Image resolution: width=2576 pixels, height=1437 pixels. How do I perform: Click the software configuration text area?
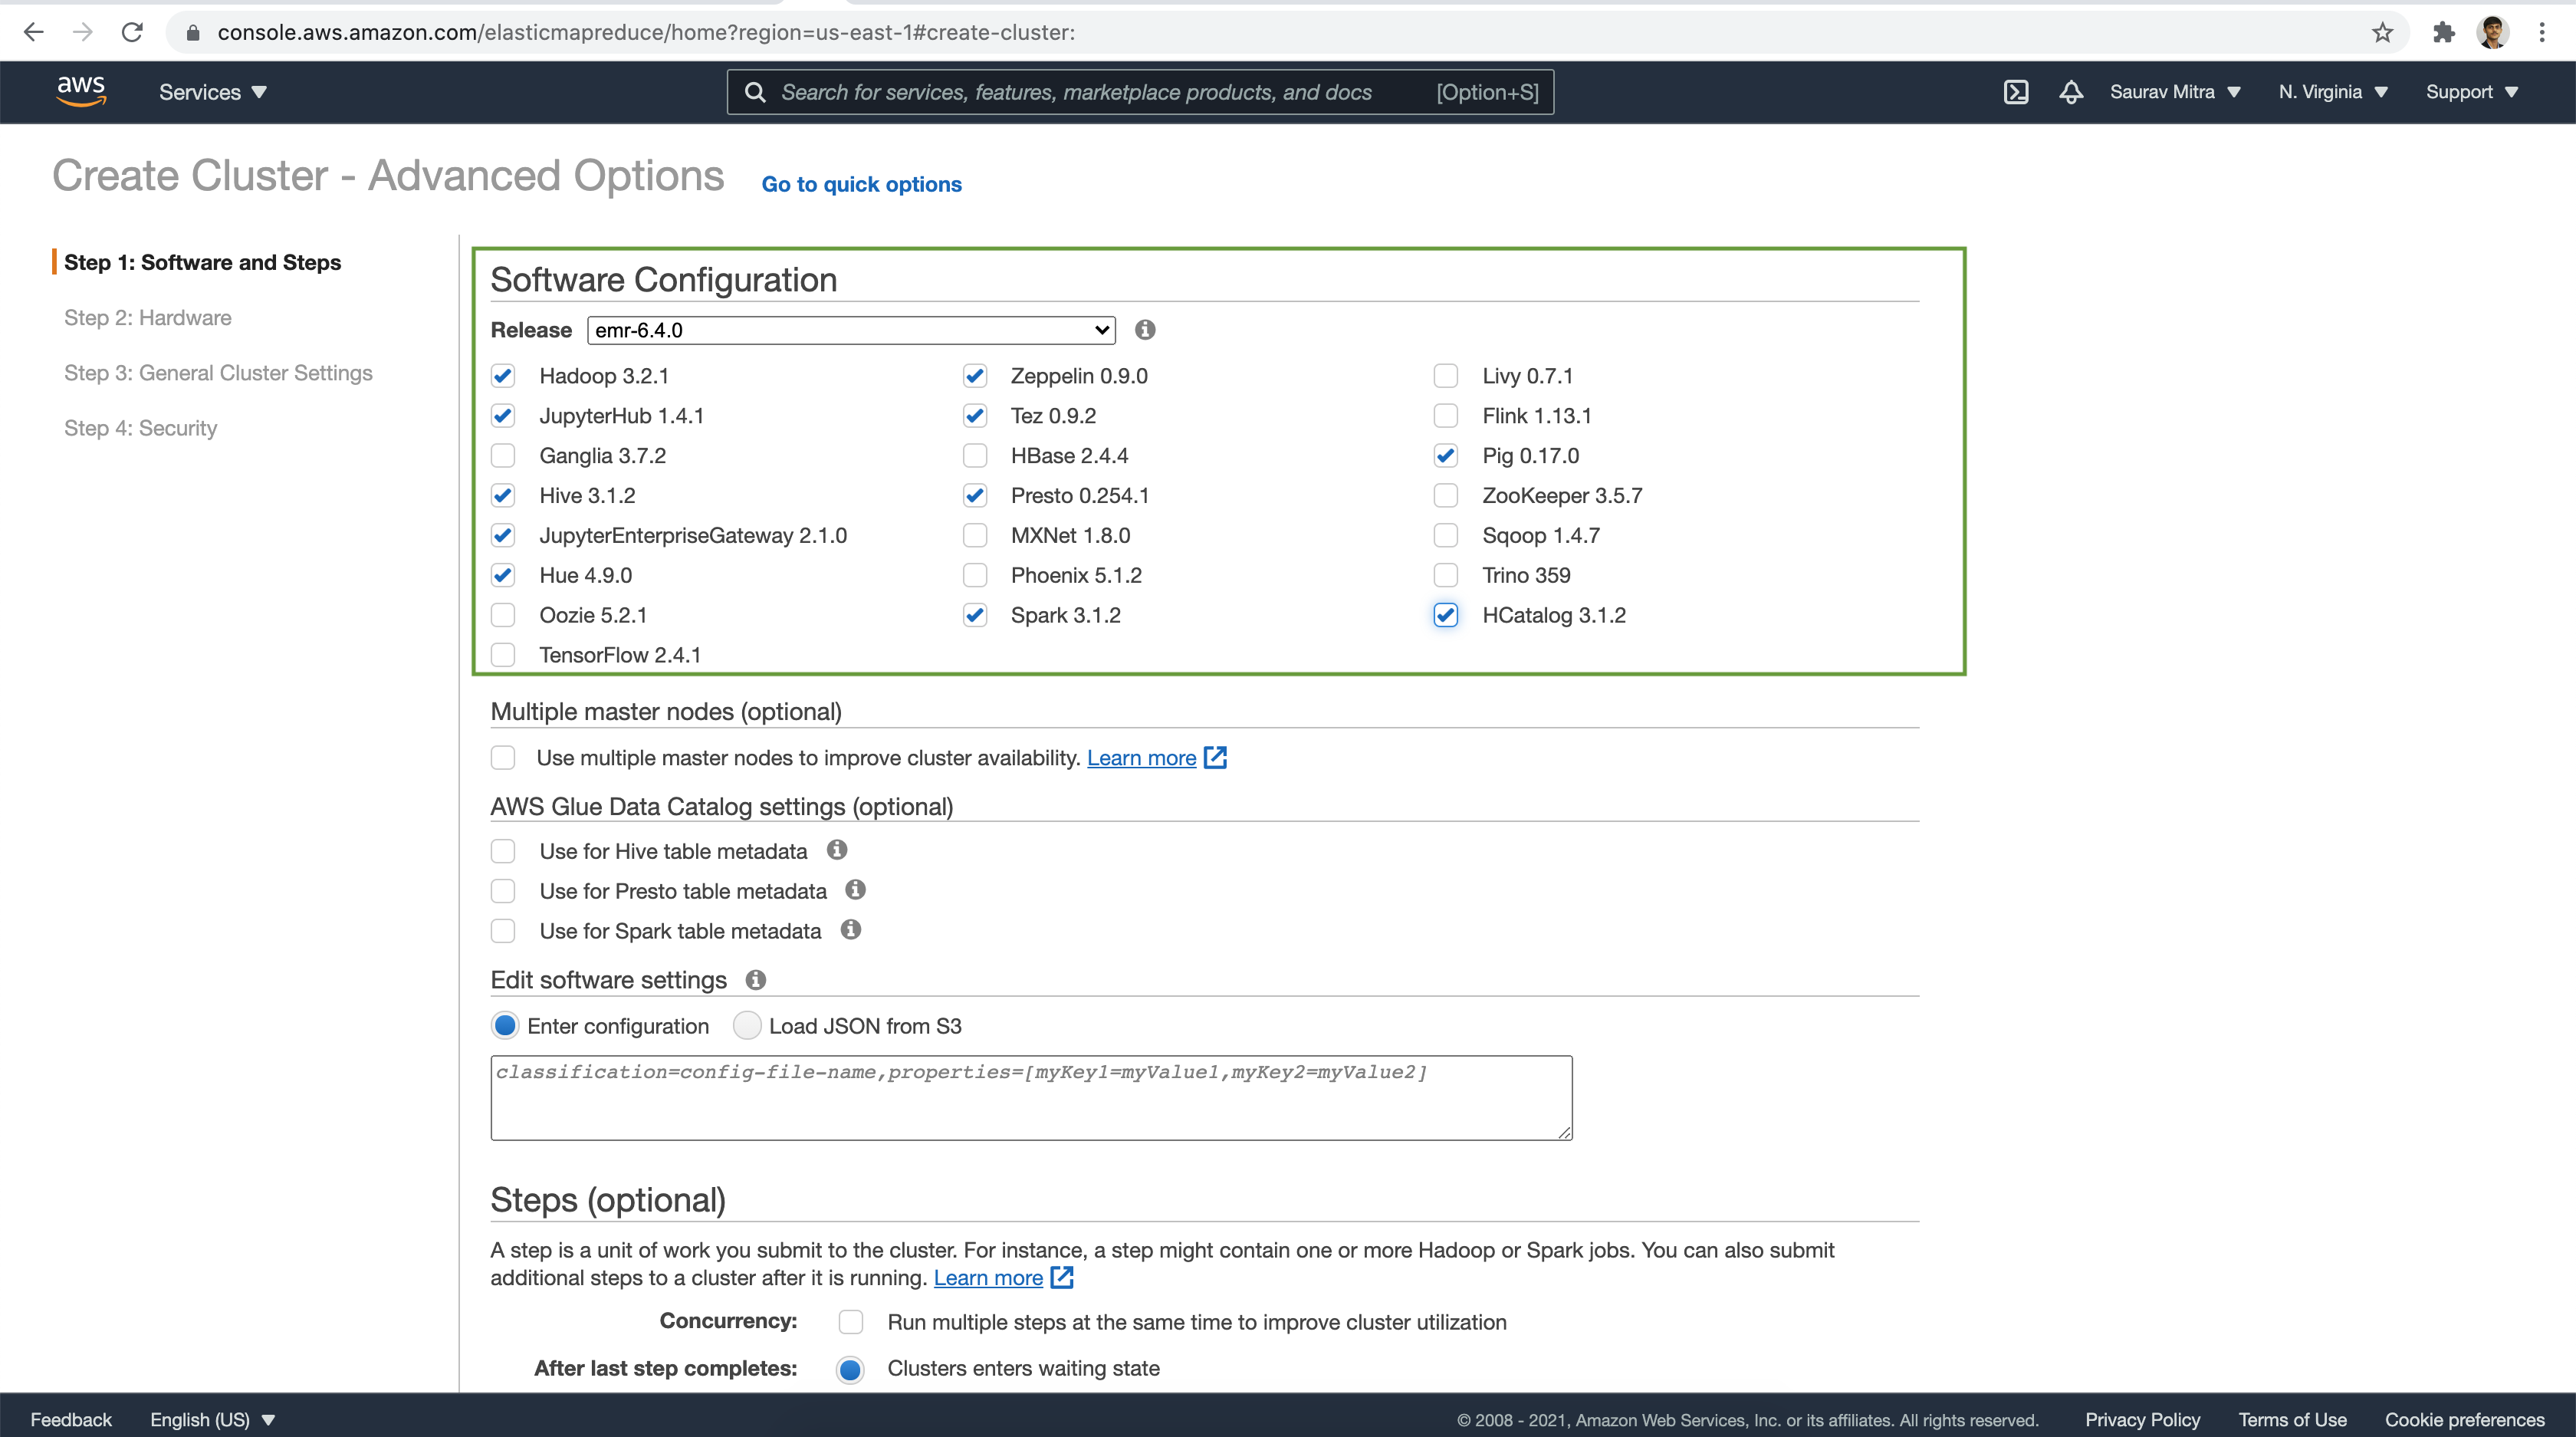click(1031, 1097)
